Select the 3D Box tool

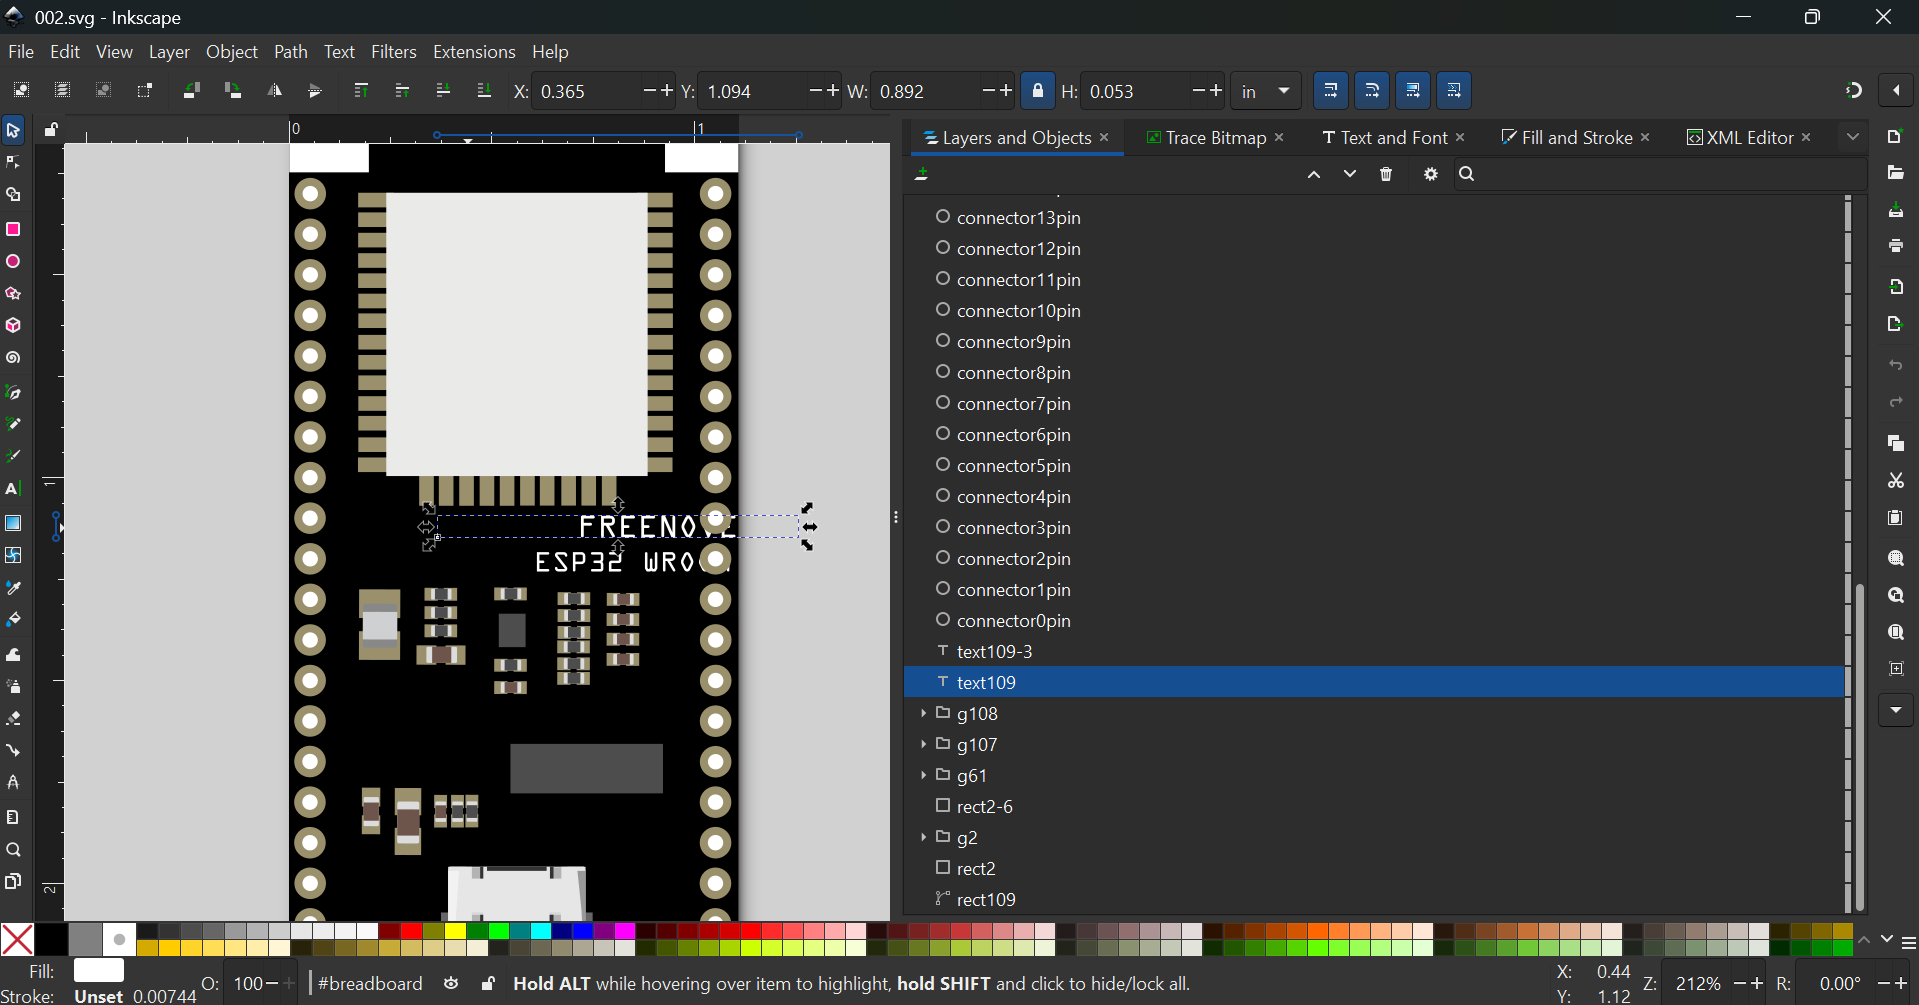13,326
